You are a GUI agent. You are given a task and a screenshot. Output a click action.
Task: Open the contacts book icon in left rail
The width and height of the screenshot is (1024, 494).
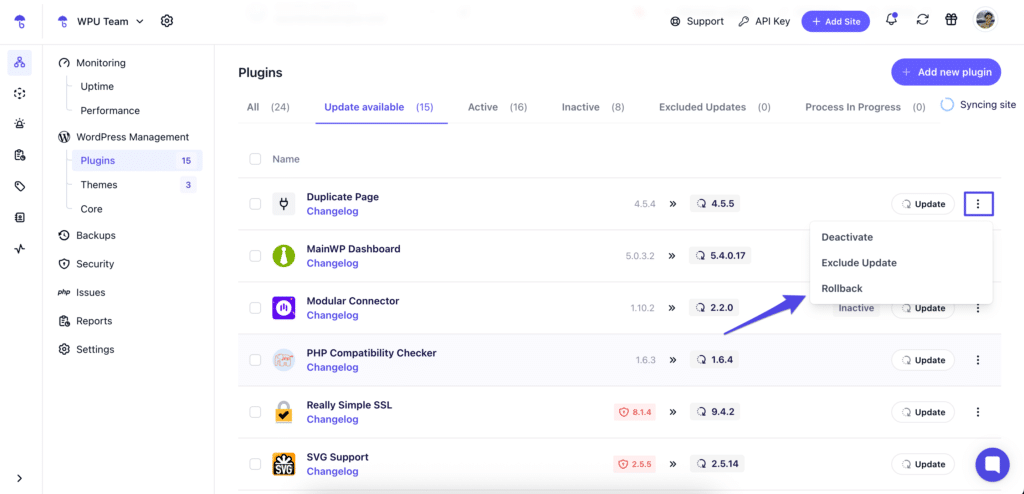[20, 218]
